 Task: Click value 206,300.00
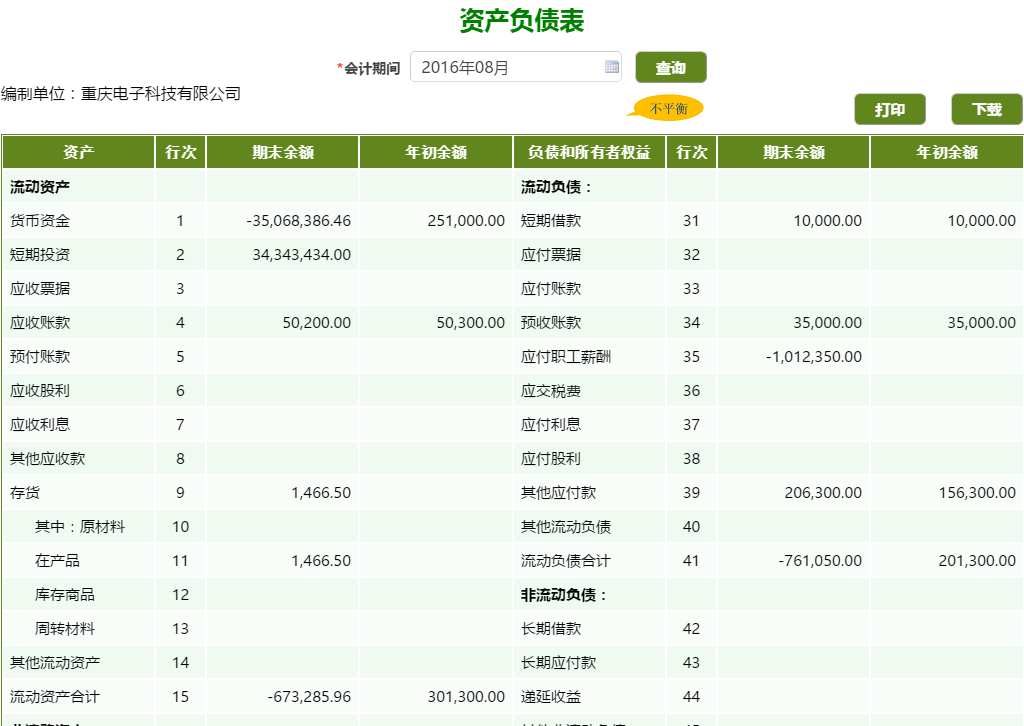coord(823,492)
